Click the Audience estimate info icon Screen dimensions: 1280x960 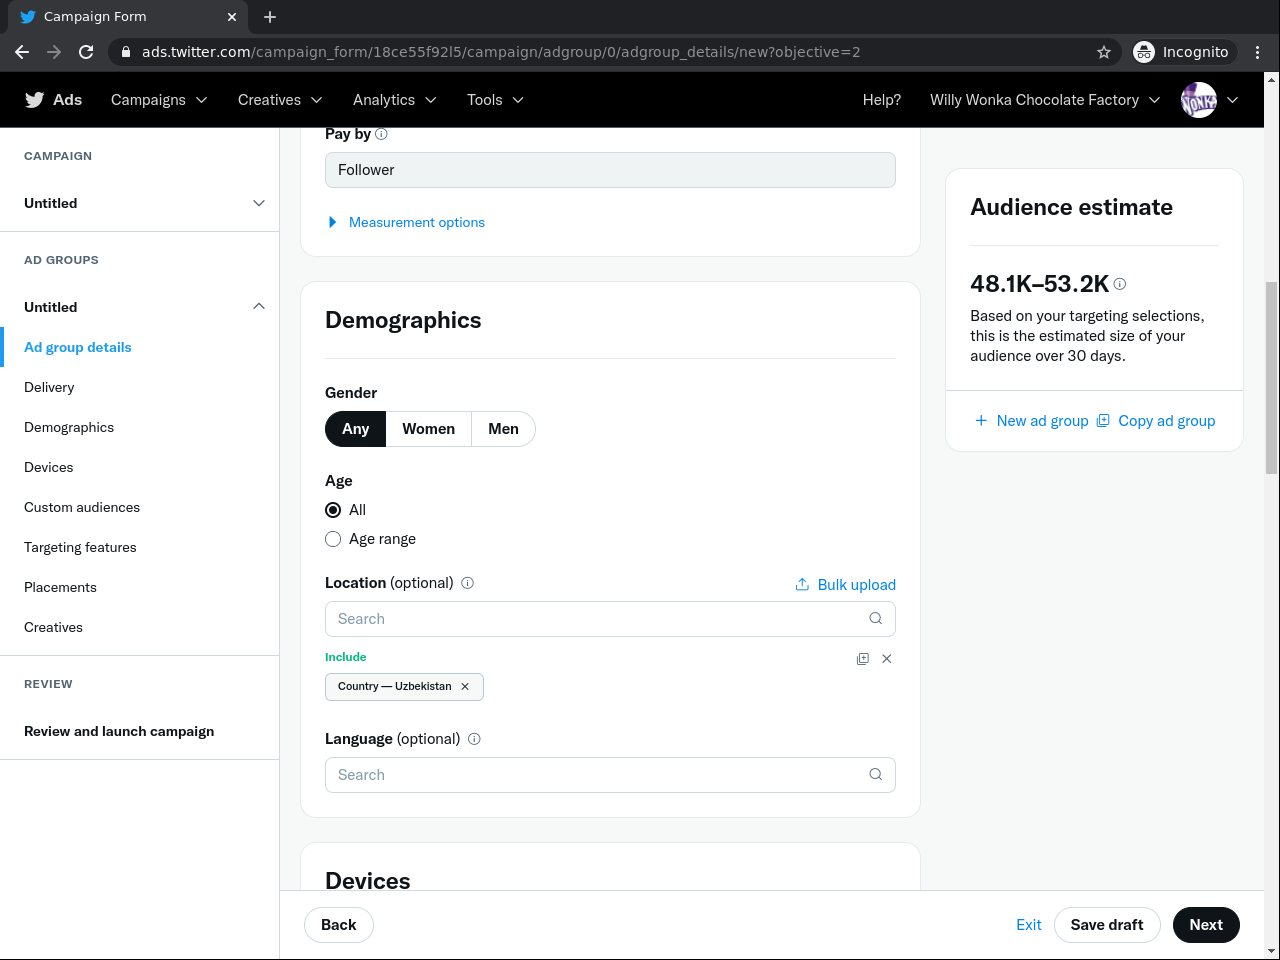tap(1120, 284)
